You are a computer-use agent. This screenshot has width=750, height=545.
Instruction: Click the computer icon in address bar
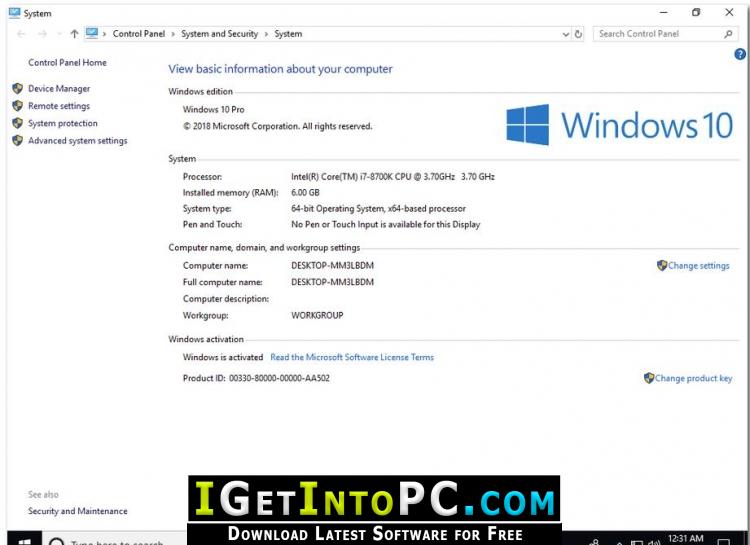92,33
